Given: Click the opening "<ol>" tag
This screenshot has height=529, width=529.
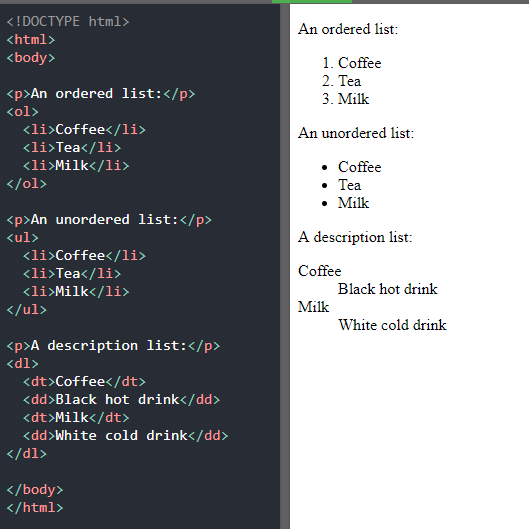Looking at the screenshot, I should coord(23,112).
